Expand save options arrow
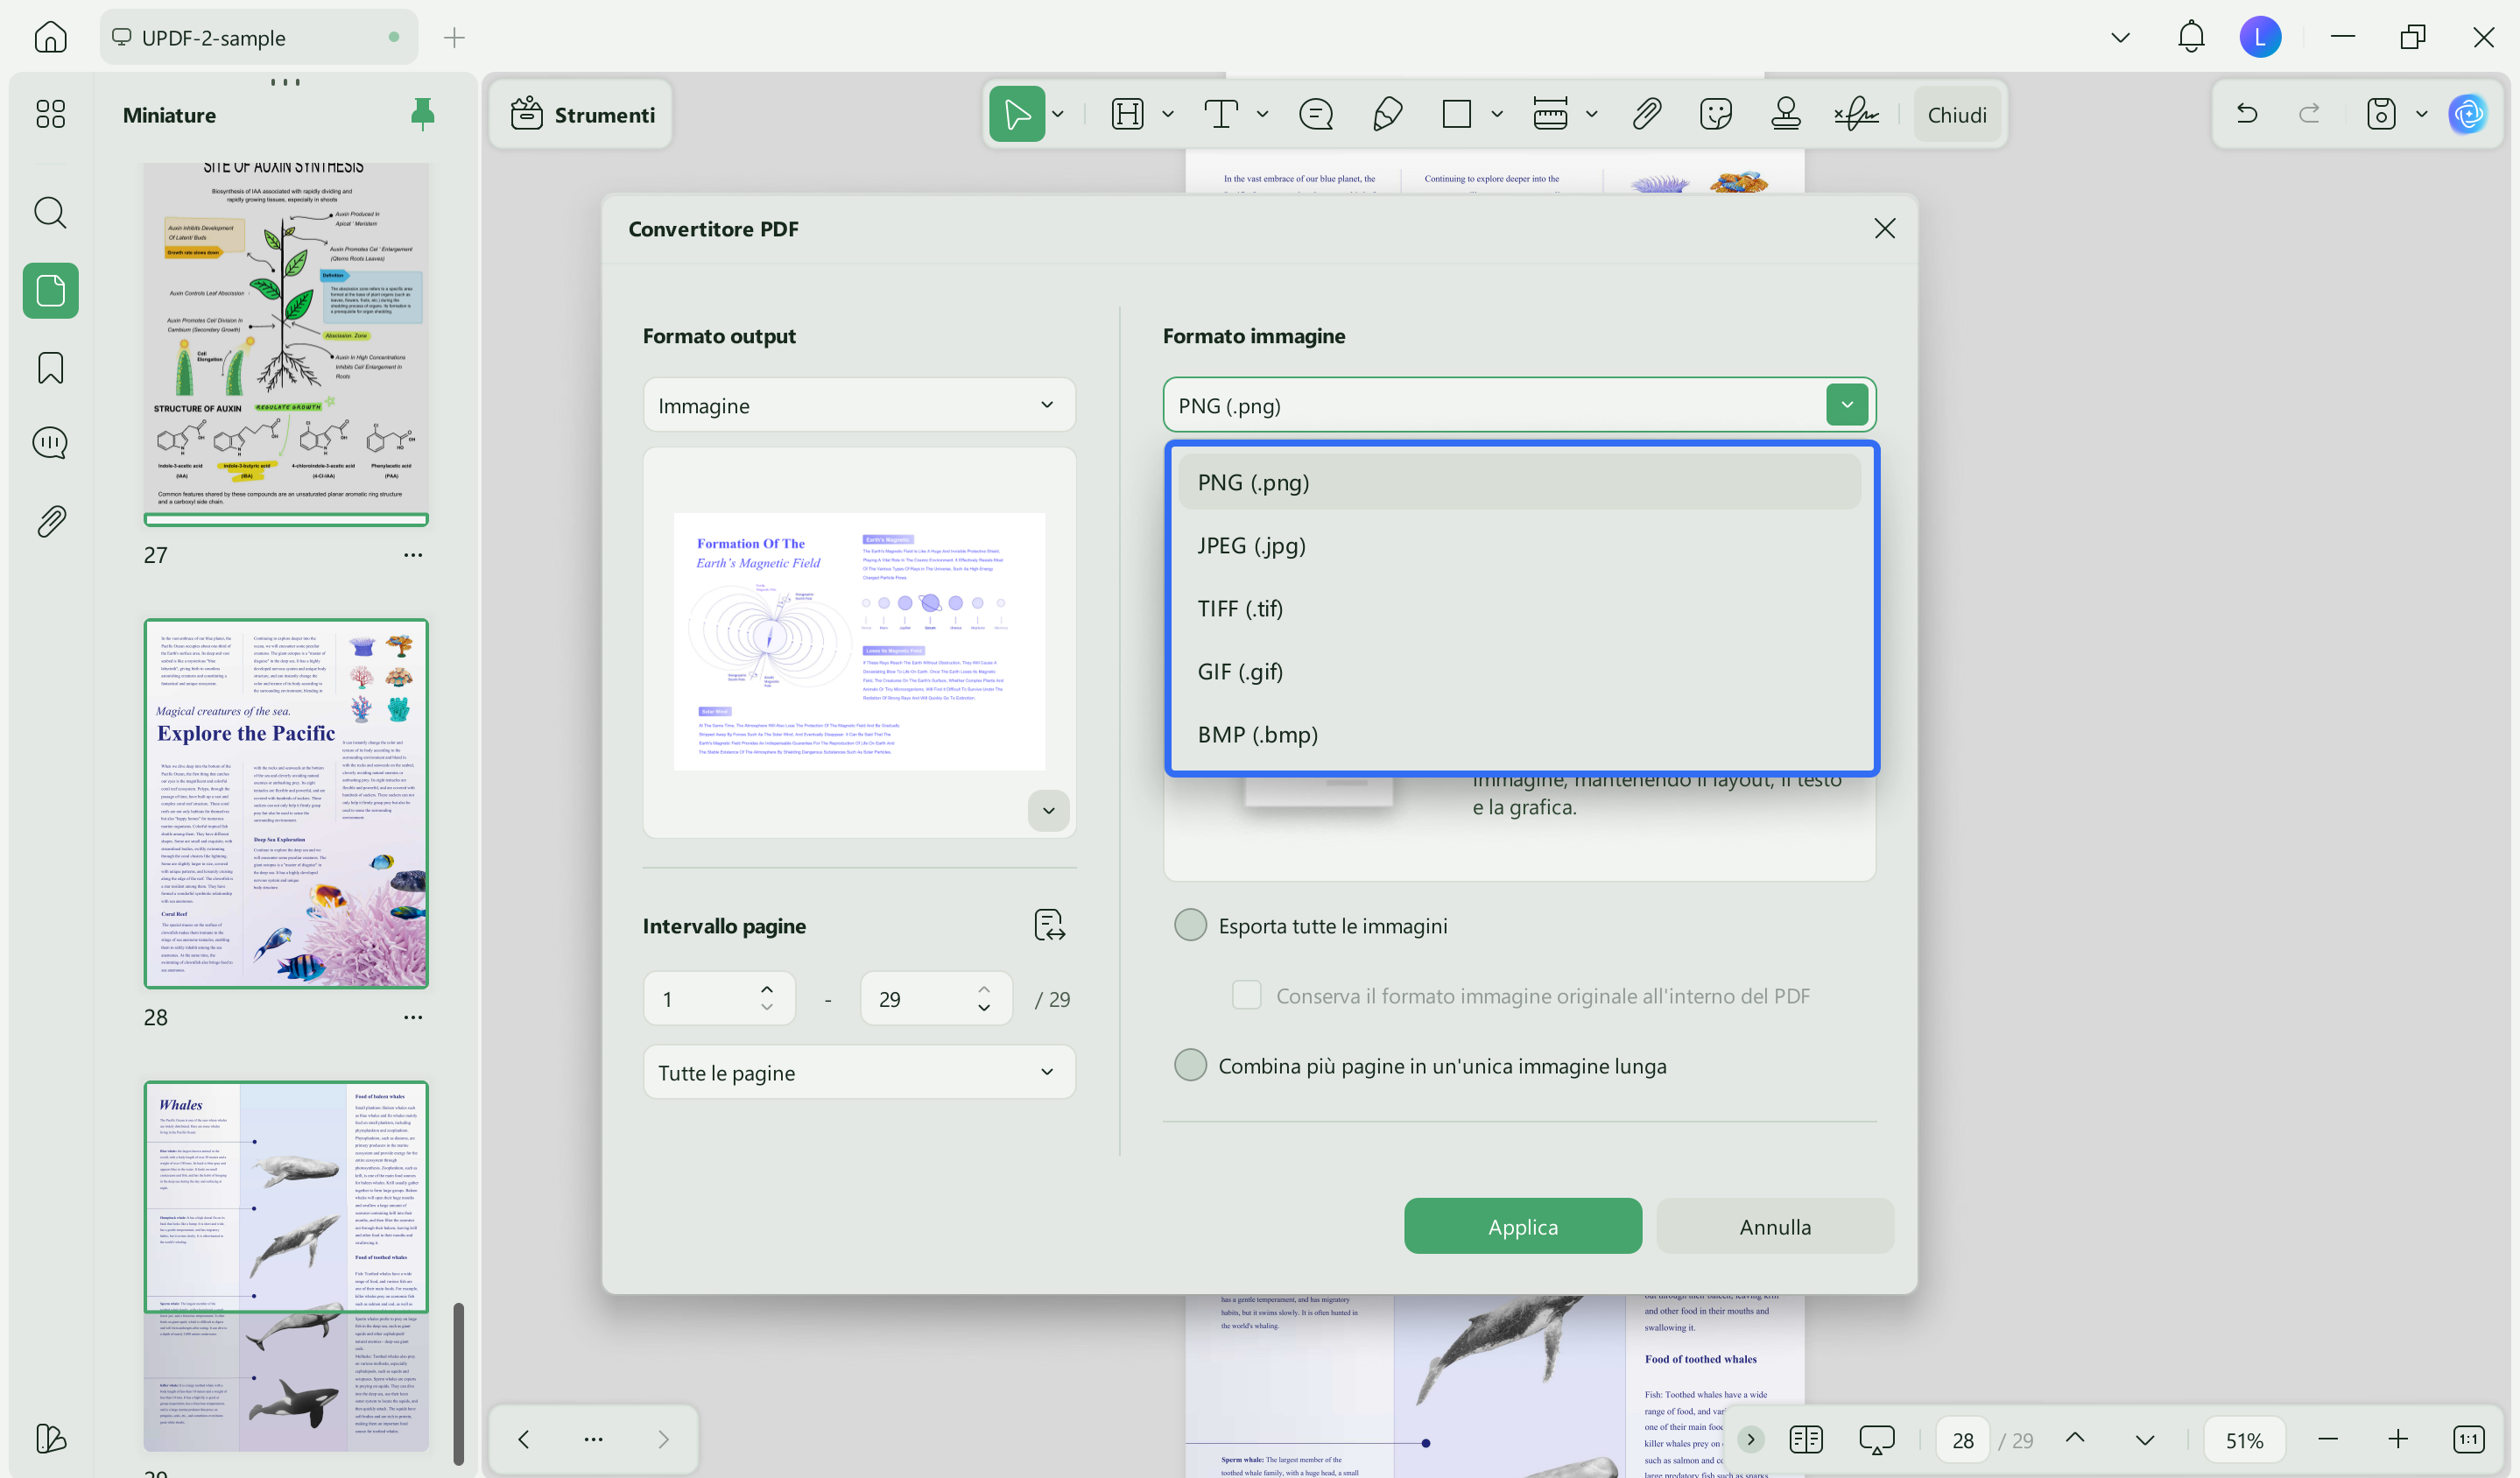2520x1478 pixels. click(x=2422, y=114)
